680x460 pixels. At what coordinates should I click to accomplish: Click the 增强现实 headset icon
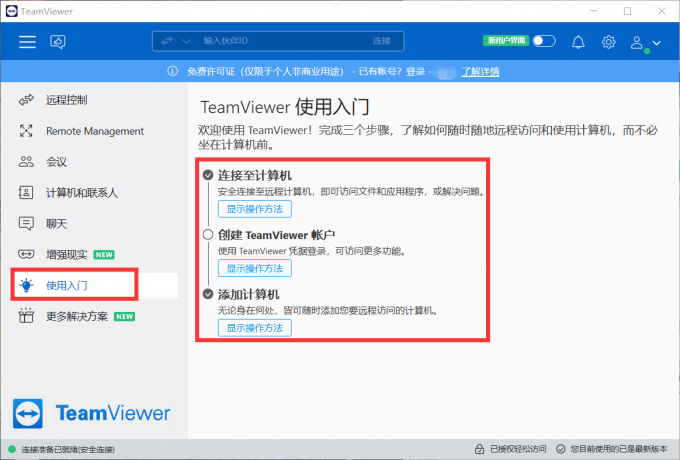tap(26, 254)
